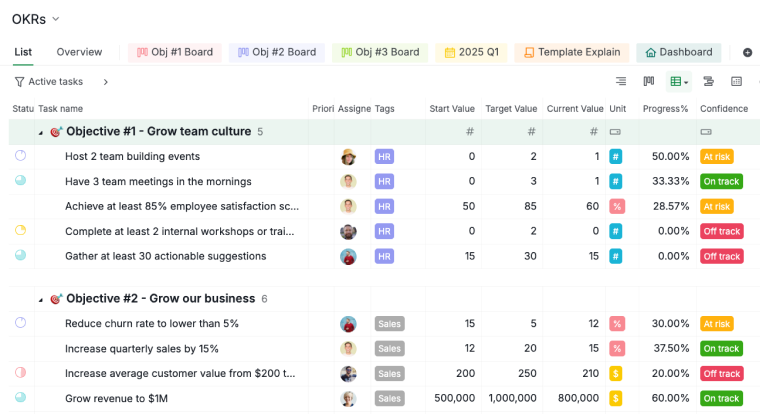Click Unit summary icon in Objective #1 header
The image size is (760, 414).
click(615, 132)
